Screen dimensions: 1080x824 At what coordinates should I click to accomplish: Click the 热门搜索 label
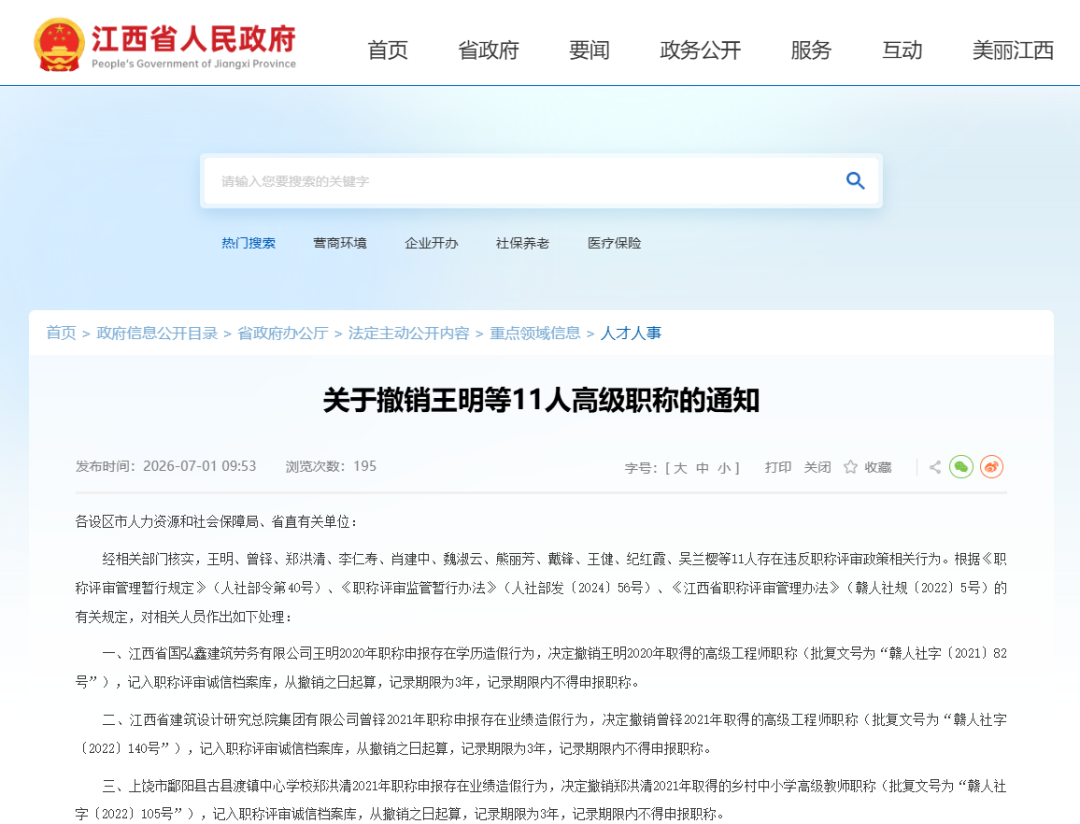click(x=249, y=243)
